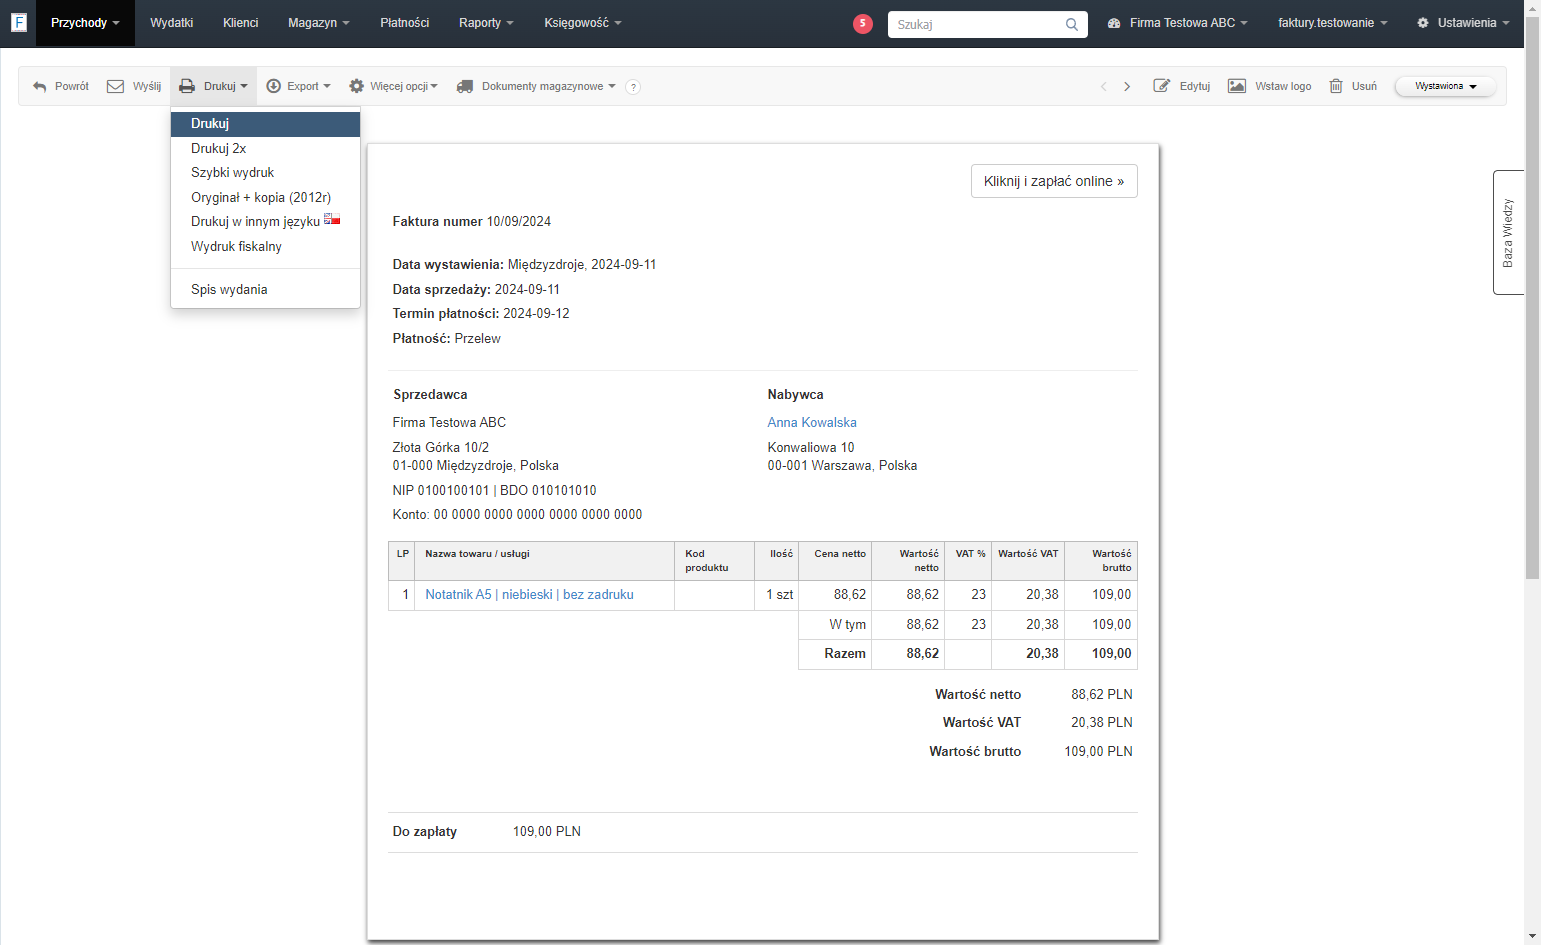Screen dimensions: 1541x945
Task: Select Spis wydania menu entry
Action: (x=265, y=290)
